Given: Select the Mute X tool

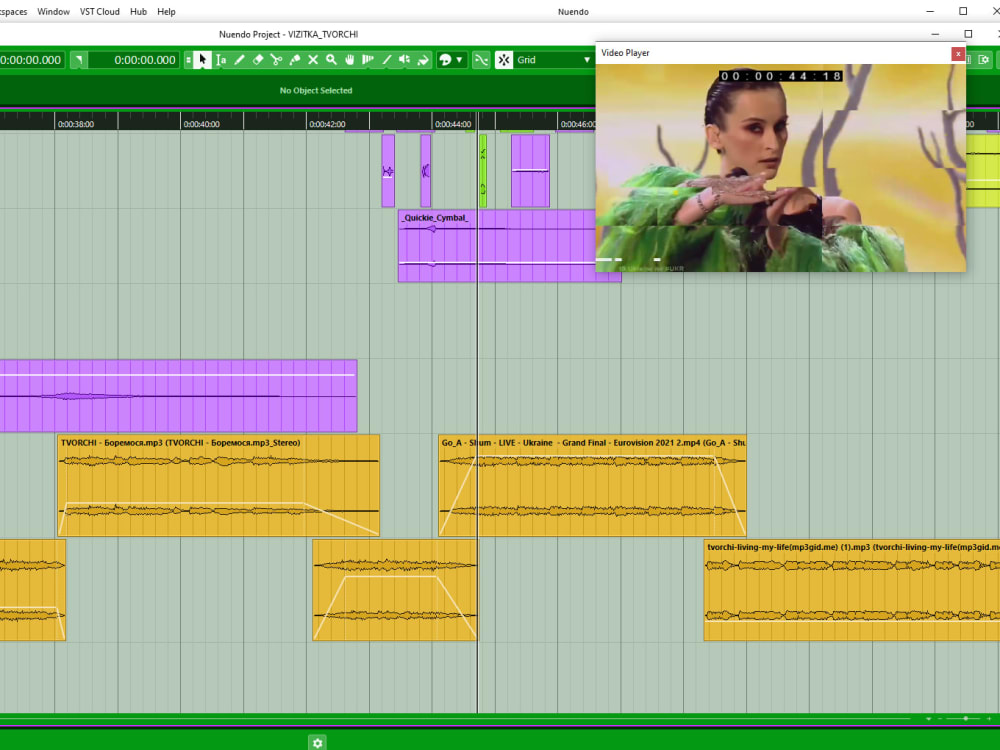Looking at the screenshot, I should click(313, 60).
